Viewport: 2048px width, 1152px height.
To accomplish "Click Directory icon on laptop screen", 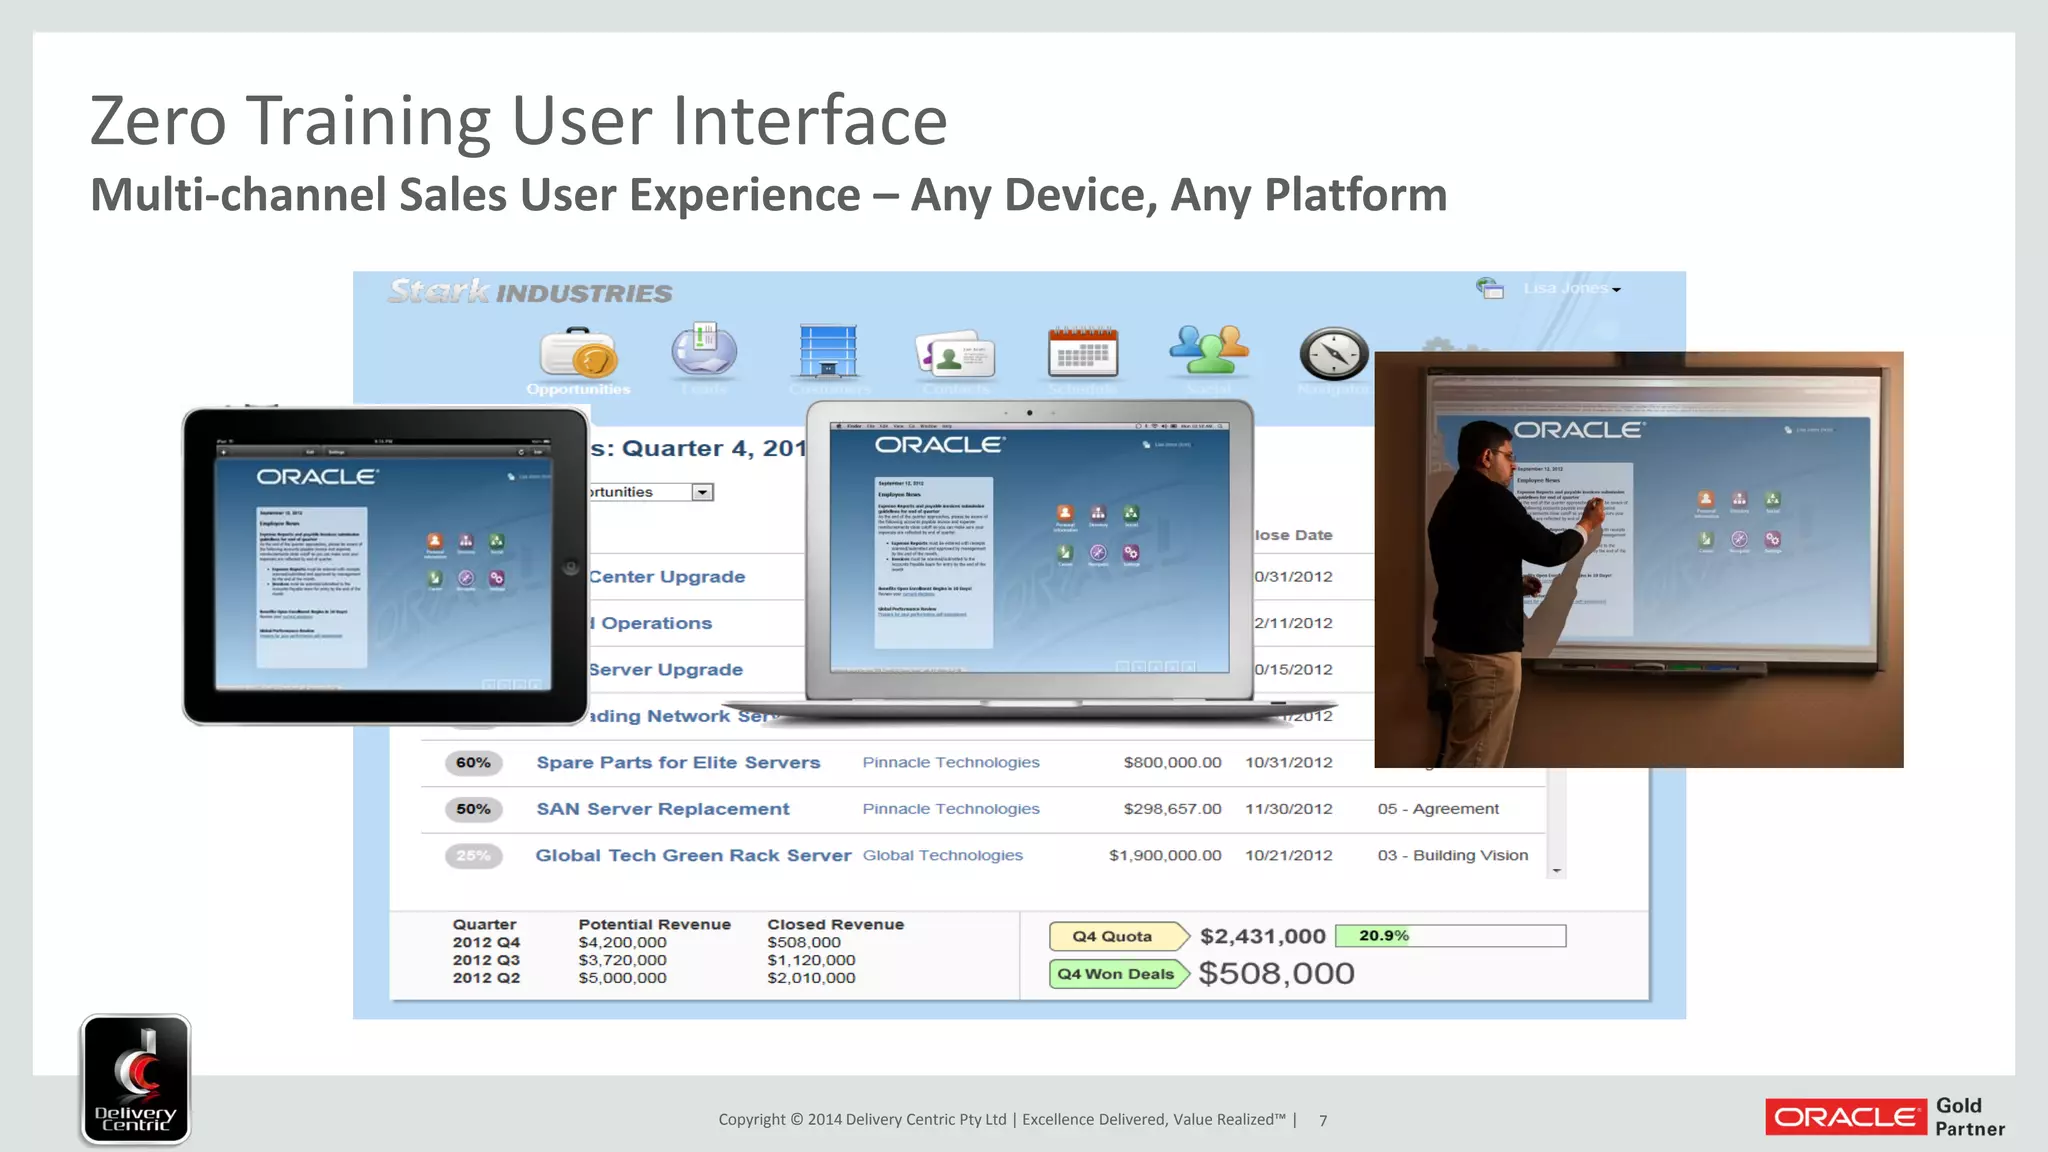I will pos(1098,514).
